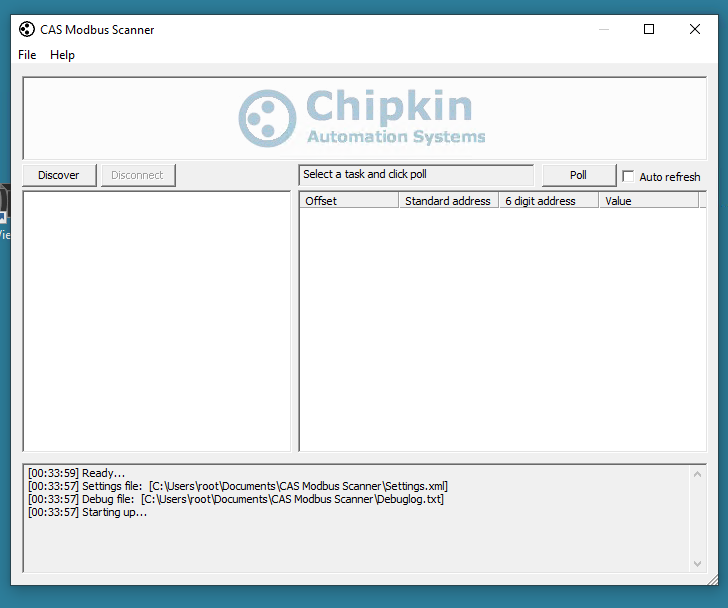728x608 pixels.
Task: Click the log scrollbar up arrow
Action: tap(697, 474)
